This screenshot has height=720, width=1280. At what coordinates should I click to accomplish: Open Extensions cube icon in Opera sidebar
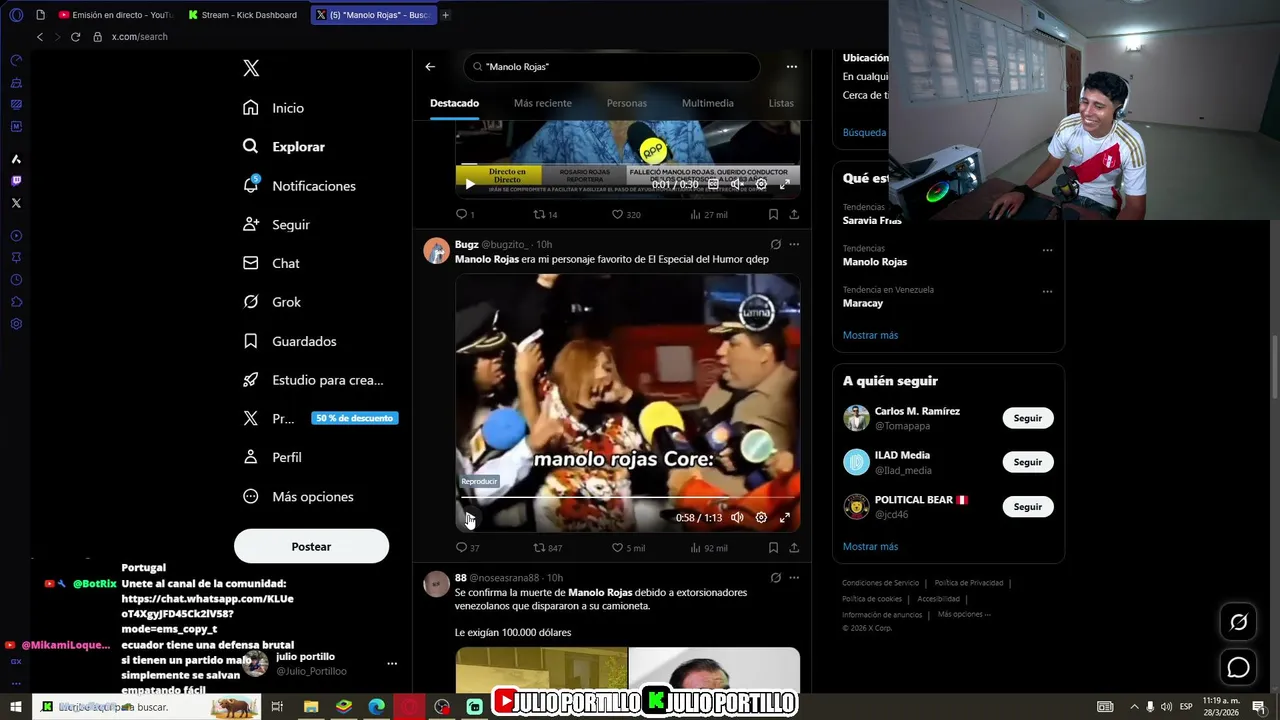pyautogui.click(x=16, y=302)
